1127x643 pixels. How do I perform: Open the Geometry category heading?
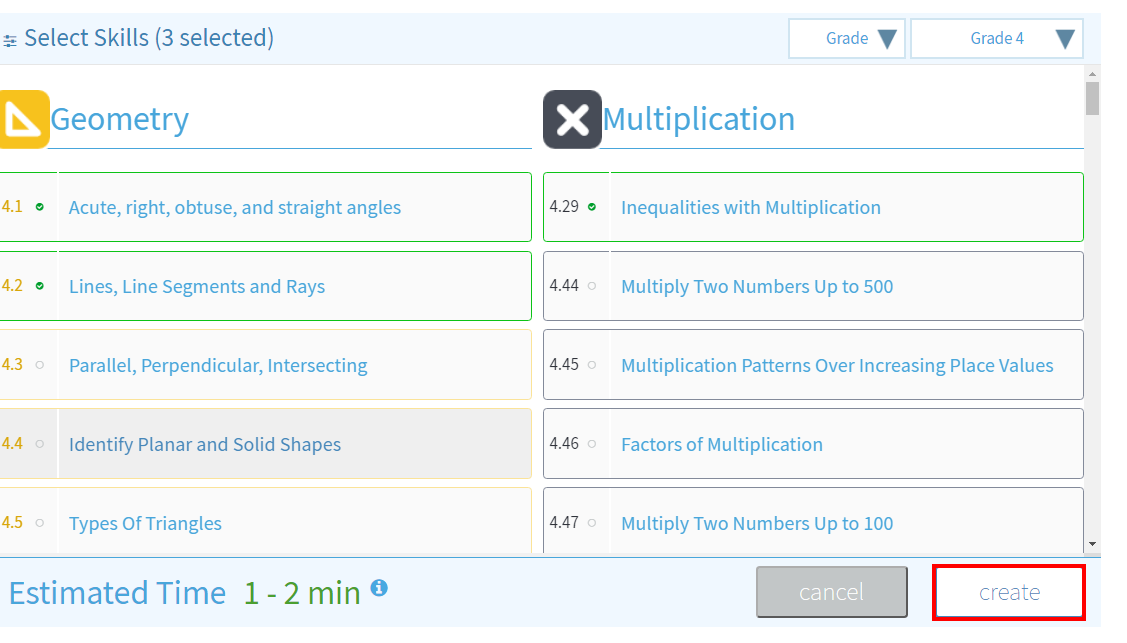[119, 119]
